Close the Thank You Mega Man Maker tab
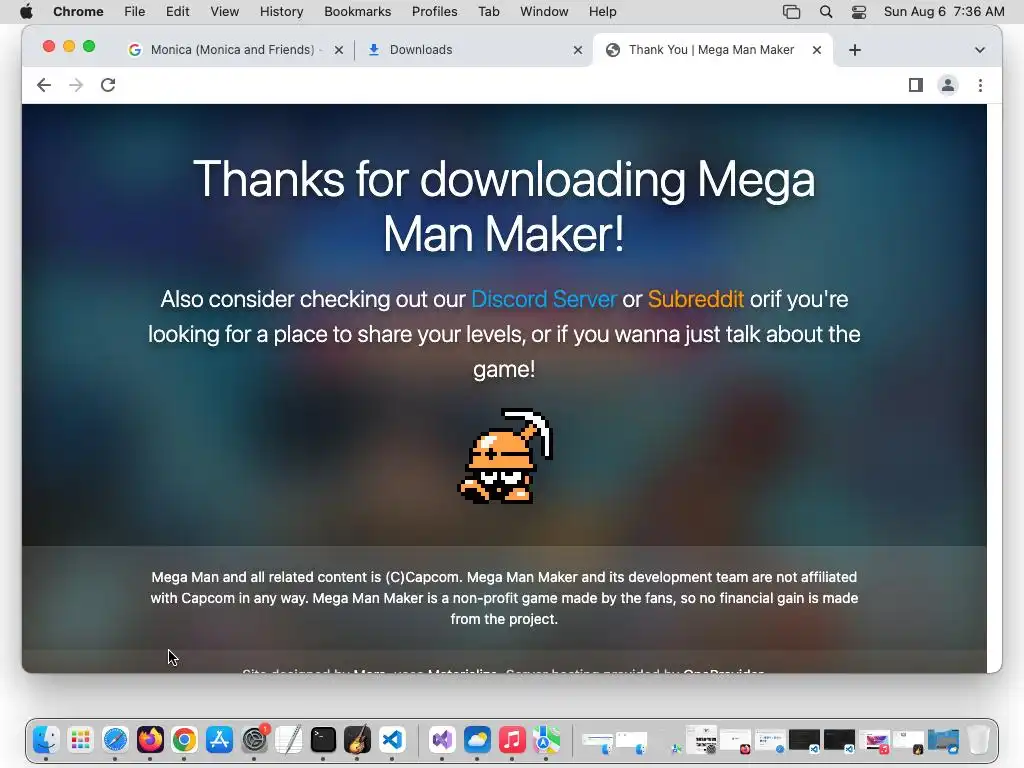The image size is (1024, 768). point(816,50)
